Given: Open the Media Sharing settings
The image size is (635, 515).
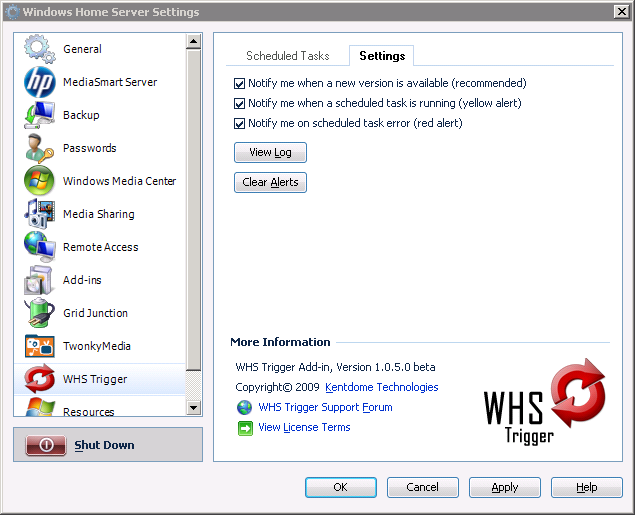Looking at the screenshot, I should (x=100, y=214).
